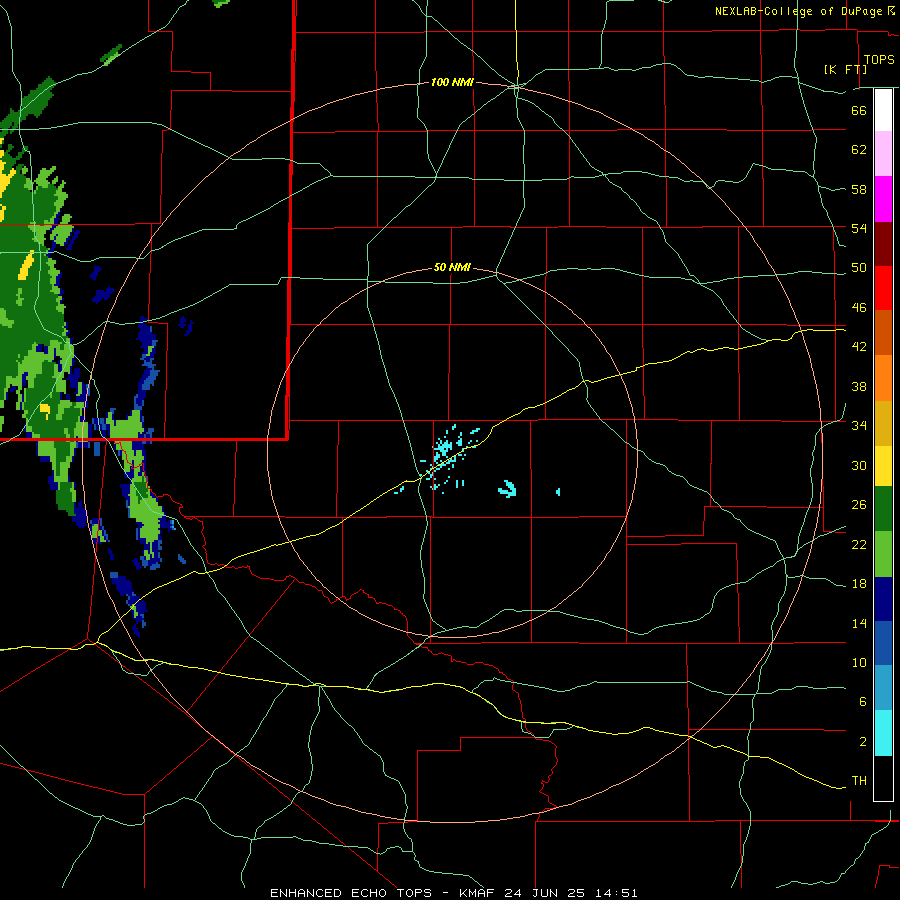This screenshot has height=900, width=900.
Task: Click the NEXLAB-College of DuPage label
Action: pyautogui.click(x=800, y=11)
